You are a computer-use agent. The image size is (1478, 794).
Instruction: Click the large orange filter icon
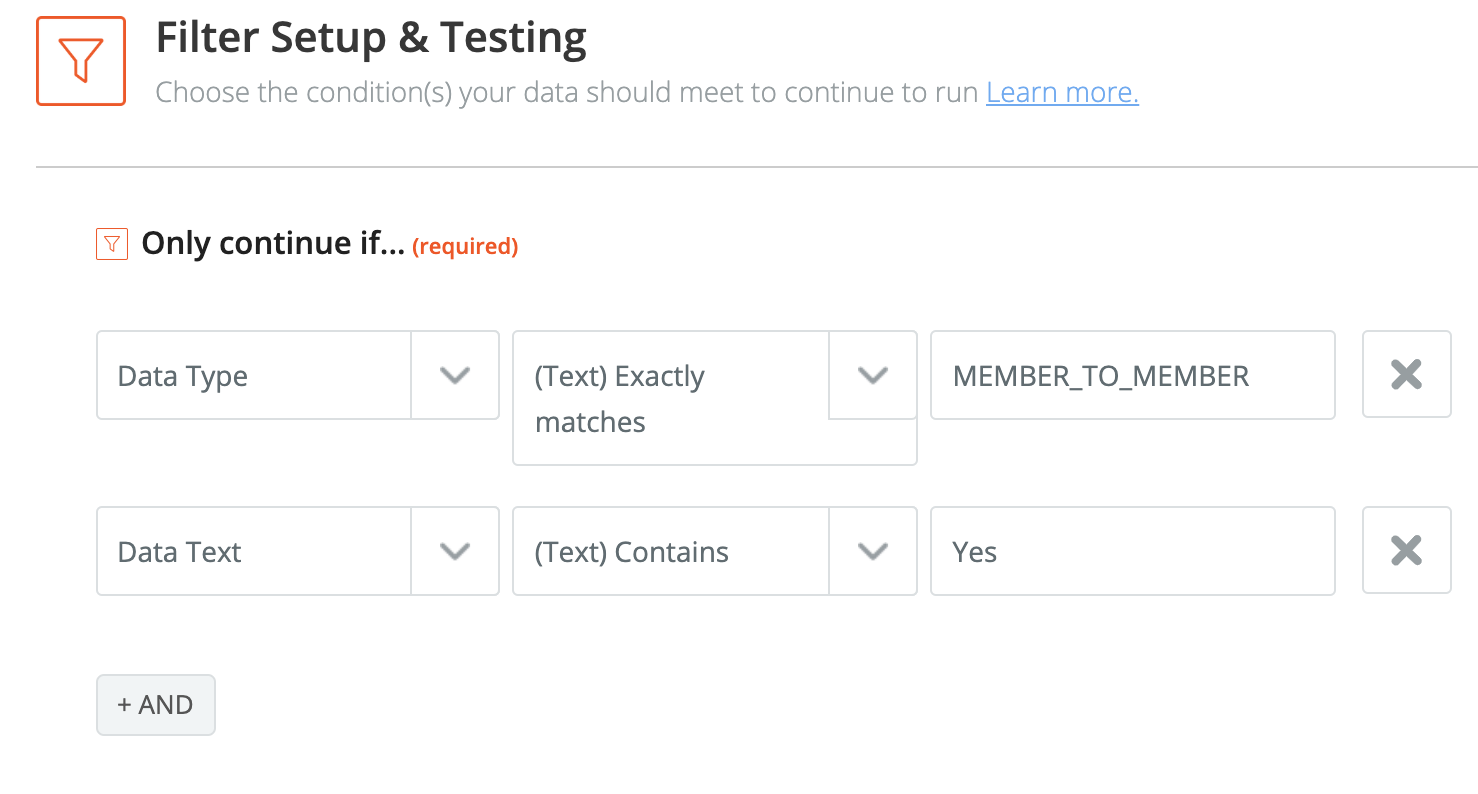pos(81,61)
